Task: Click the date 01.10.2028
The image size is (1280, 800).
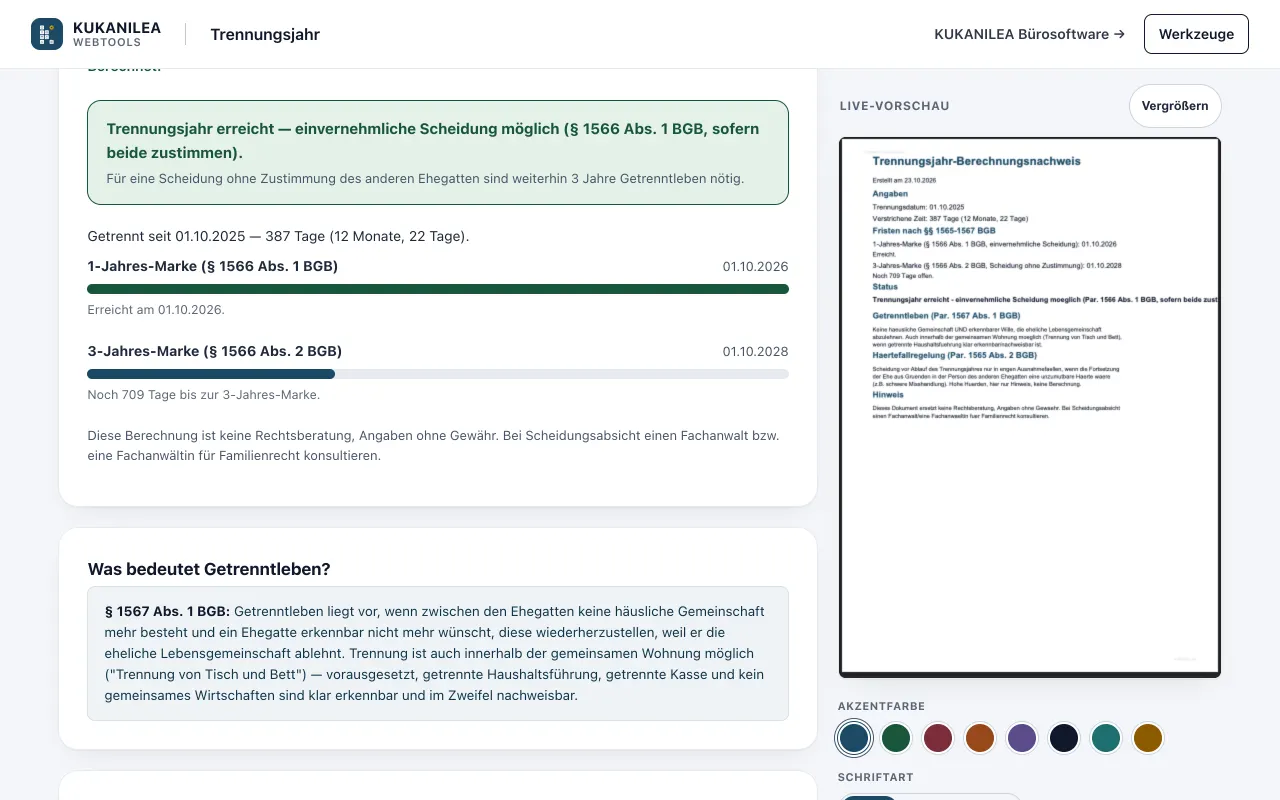Action: 756,351
